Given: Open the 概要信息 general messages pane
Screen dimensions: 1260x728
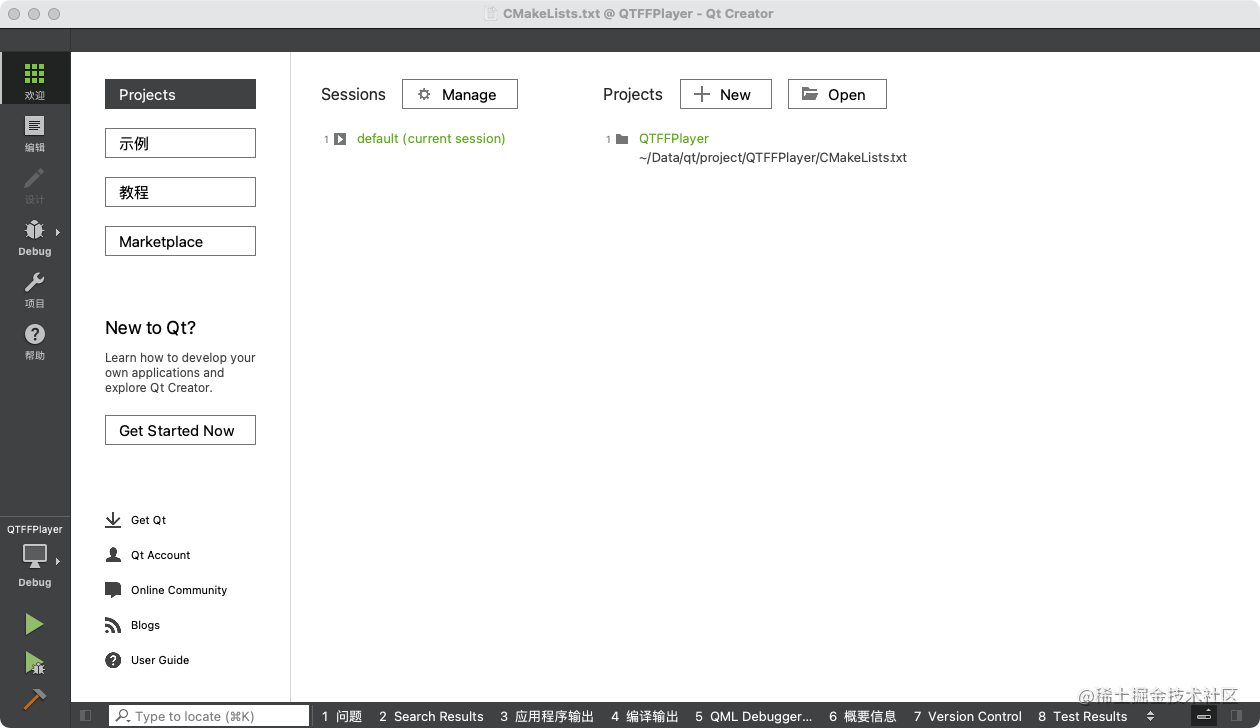Looking at the screenshot, I should (863, 716).
